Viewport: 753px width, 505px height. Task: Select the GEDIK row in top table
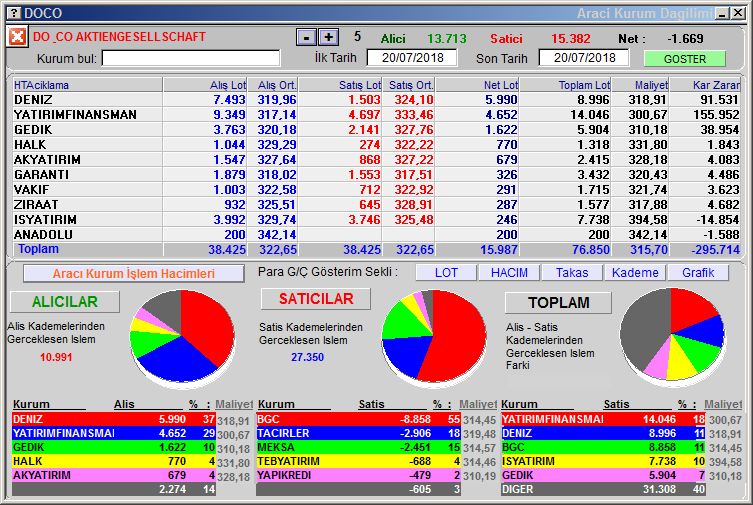pos(376,130)
